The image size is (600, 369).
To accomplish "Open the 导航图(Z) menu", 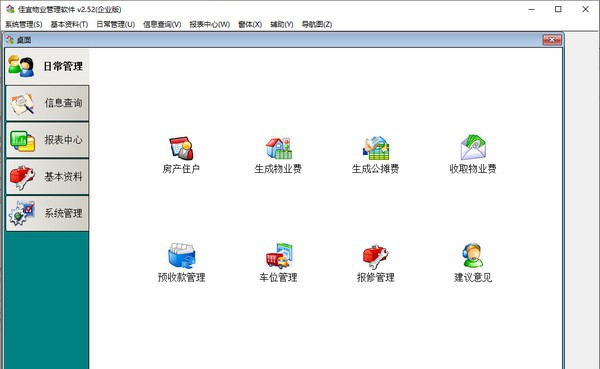I will [316, 24].
